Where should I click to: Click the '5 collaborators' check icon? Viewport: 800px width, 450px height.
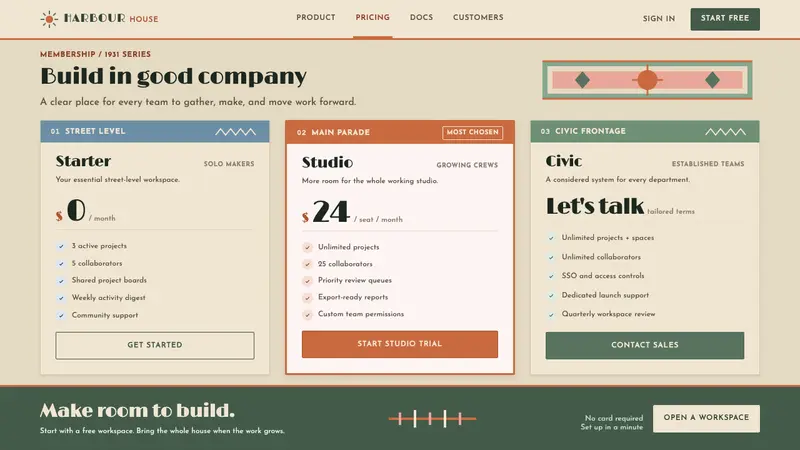(61, 264)
